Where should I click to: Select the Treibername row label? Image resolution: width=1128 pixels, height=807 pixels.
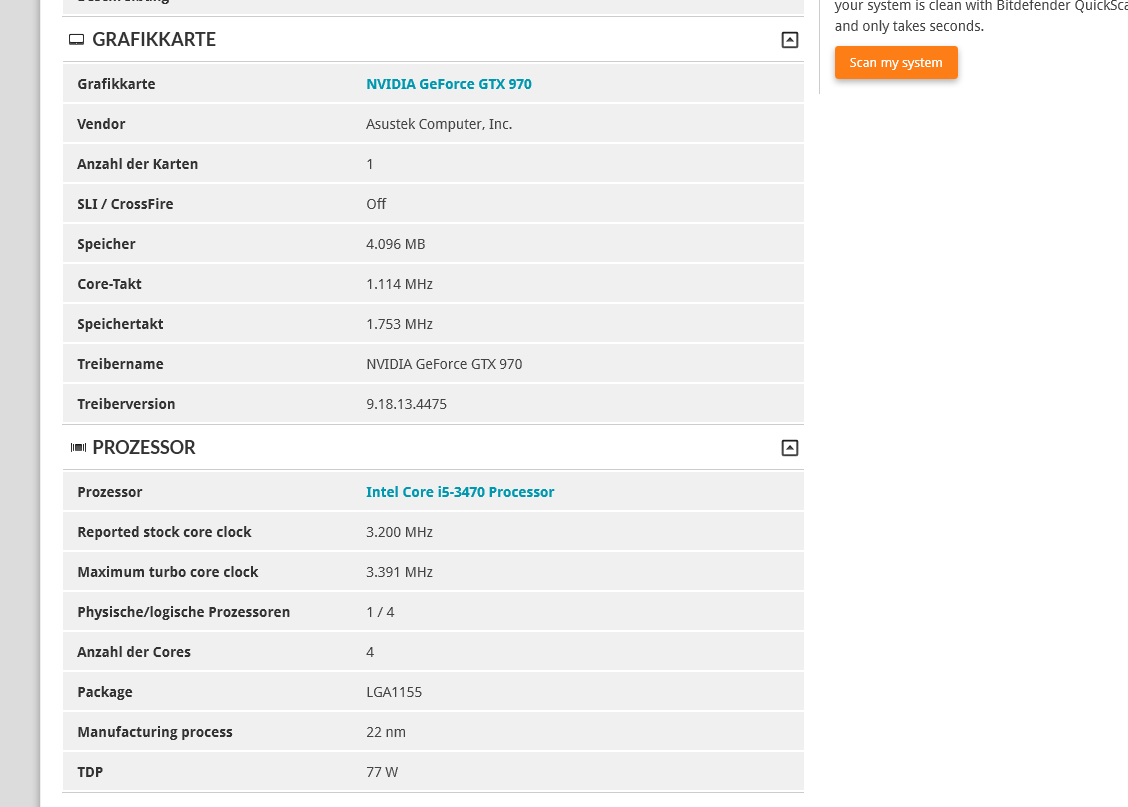(120, 365)
